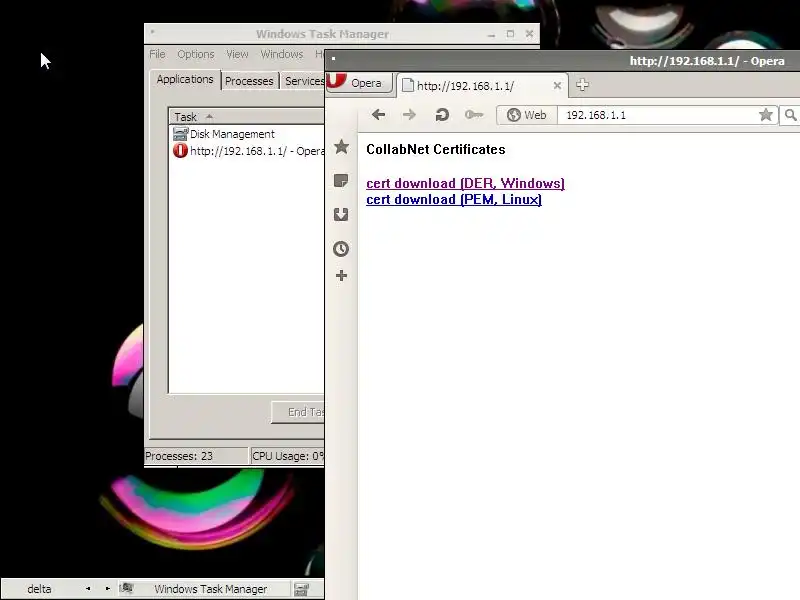
Task: Switch to previous workspace with left arrow
Action: coord(88,589)
